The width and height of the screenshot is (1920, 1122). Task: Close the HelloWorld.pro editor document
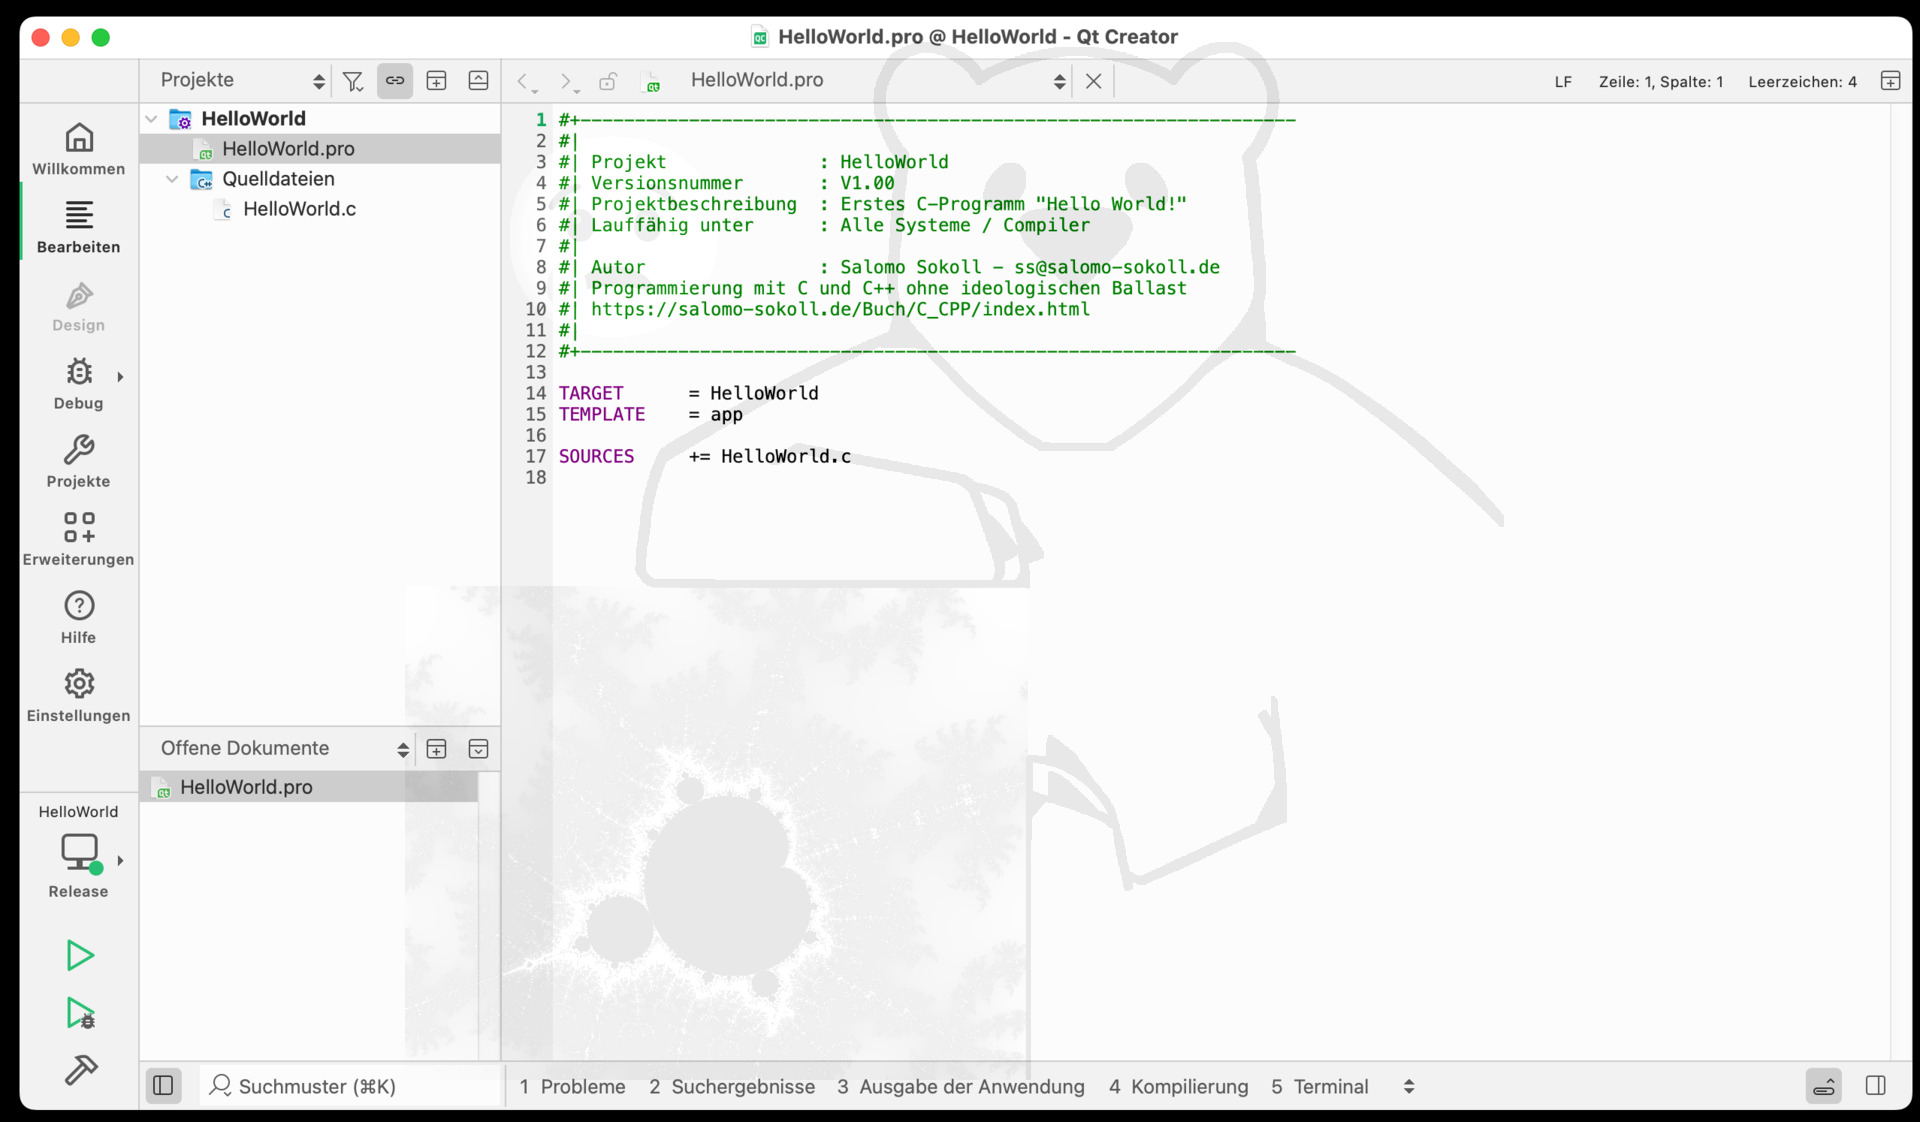coord(1093,81)
